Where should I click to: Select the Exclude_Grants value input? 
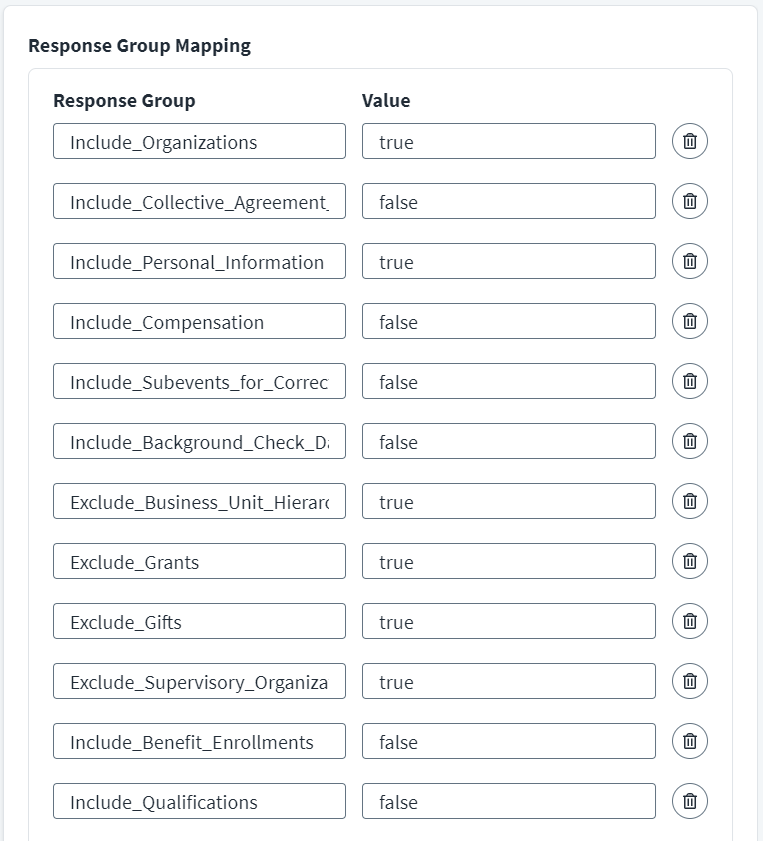coord(510,561)
